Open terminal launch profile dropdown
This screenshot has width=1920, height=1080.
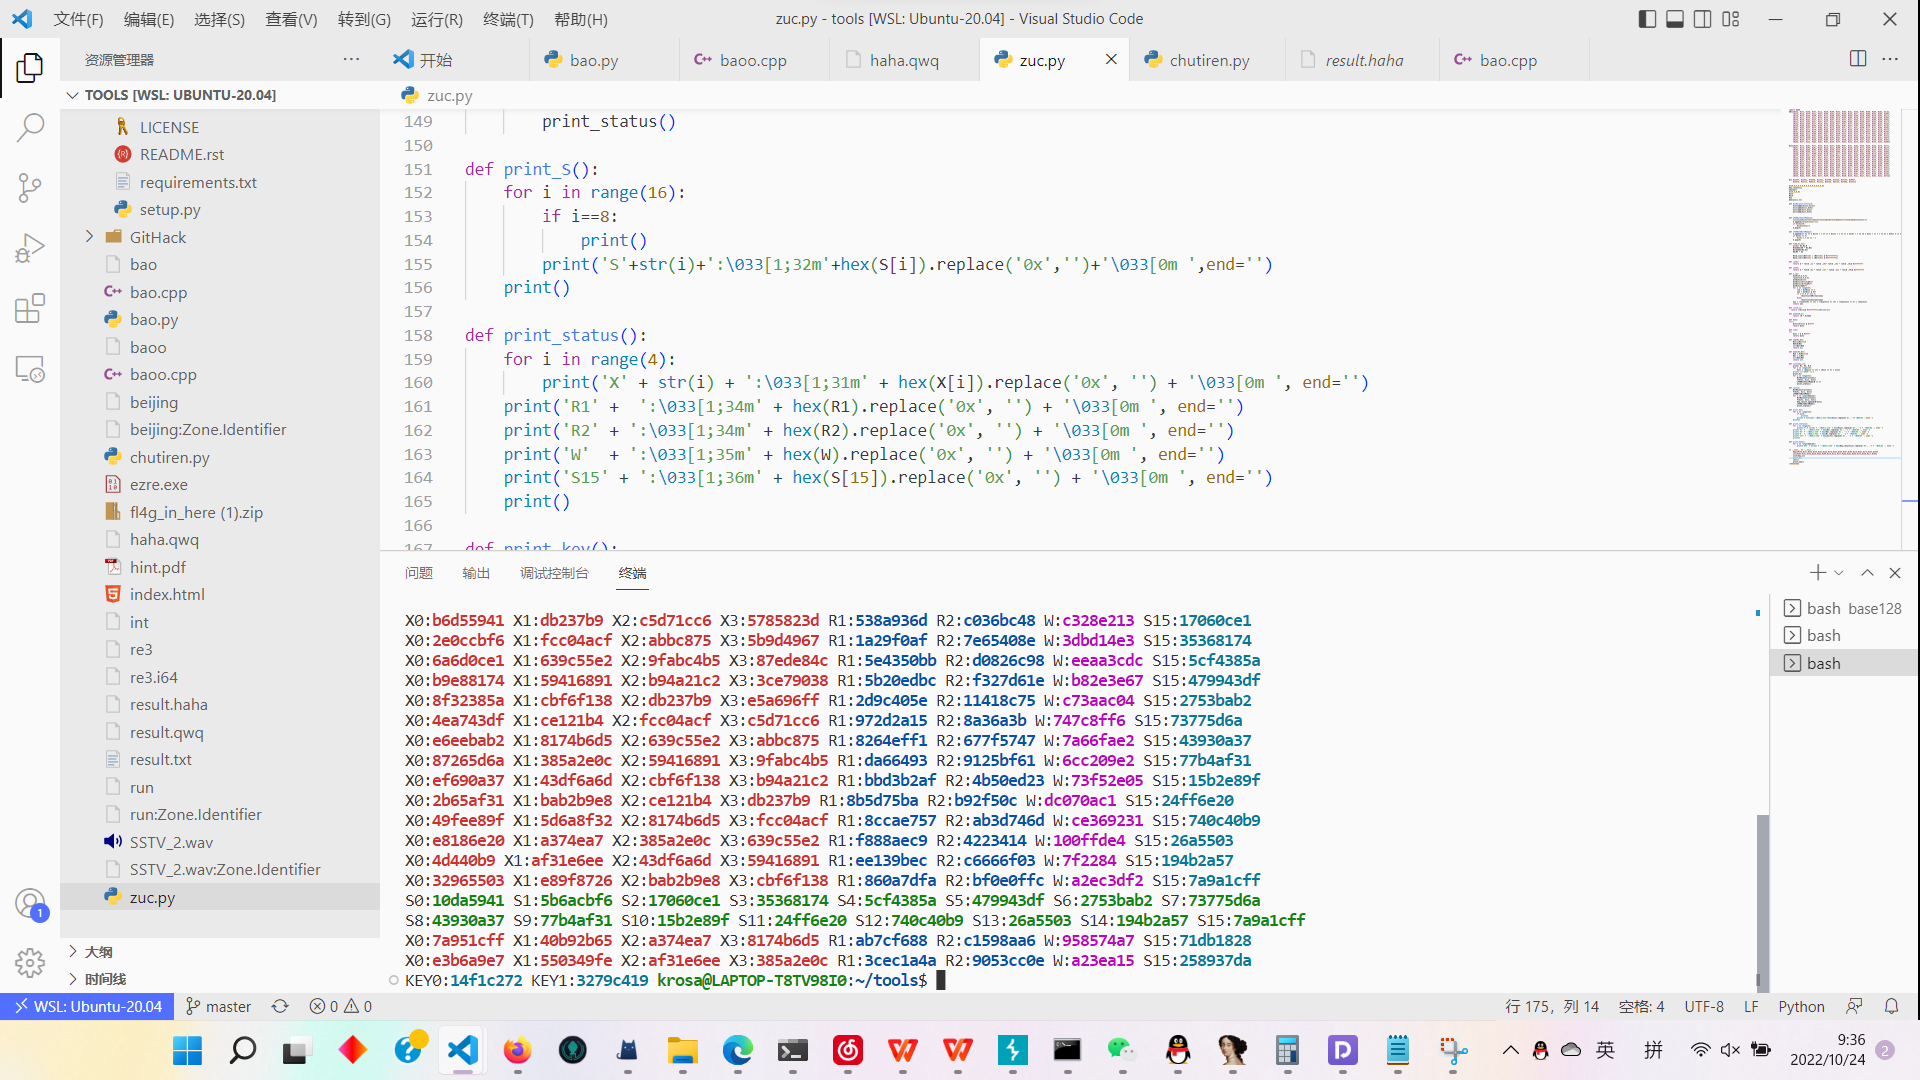pos(1839,573)
